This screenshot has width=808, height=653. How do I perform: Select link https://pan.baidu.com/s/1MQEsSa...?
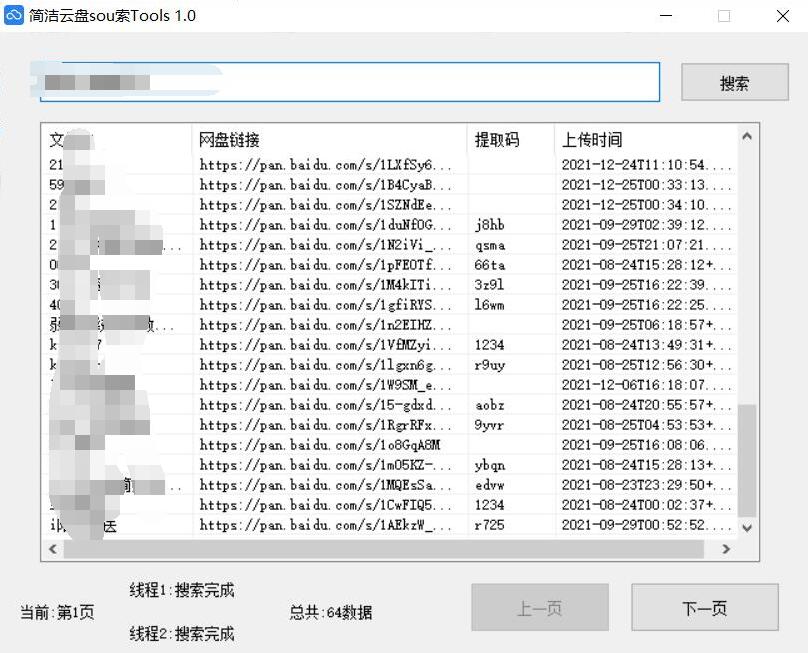325,485
